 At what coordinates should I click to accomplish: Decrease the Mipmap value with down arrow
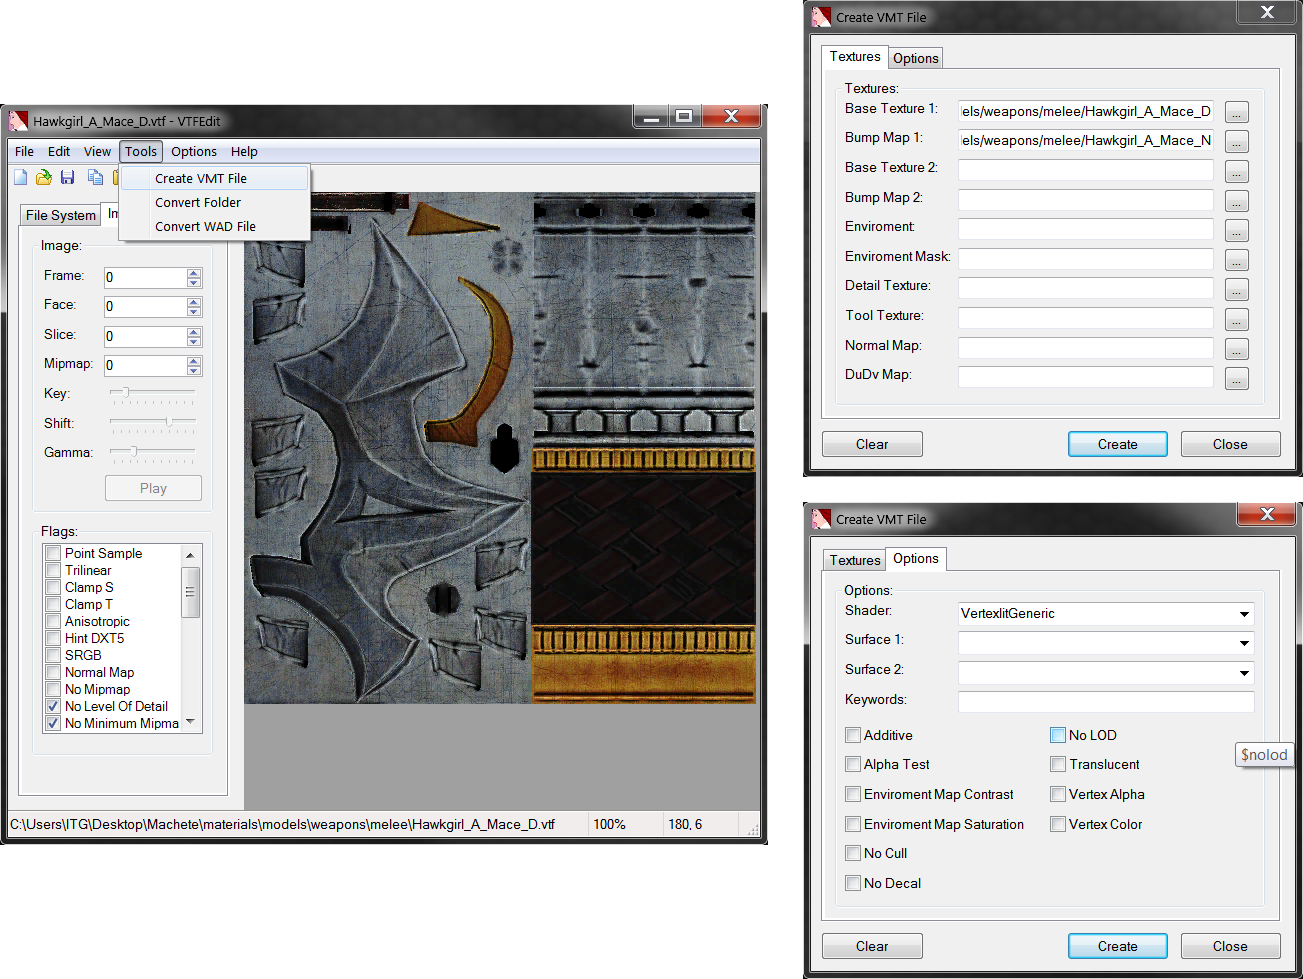point(194,370)
